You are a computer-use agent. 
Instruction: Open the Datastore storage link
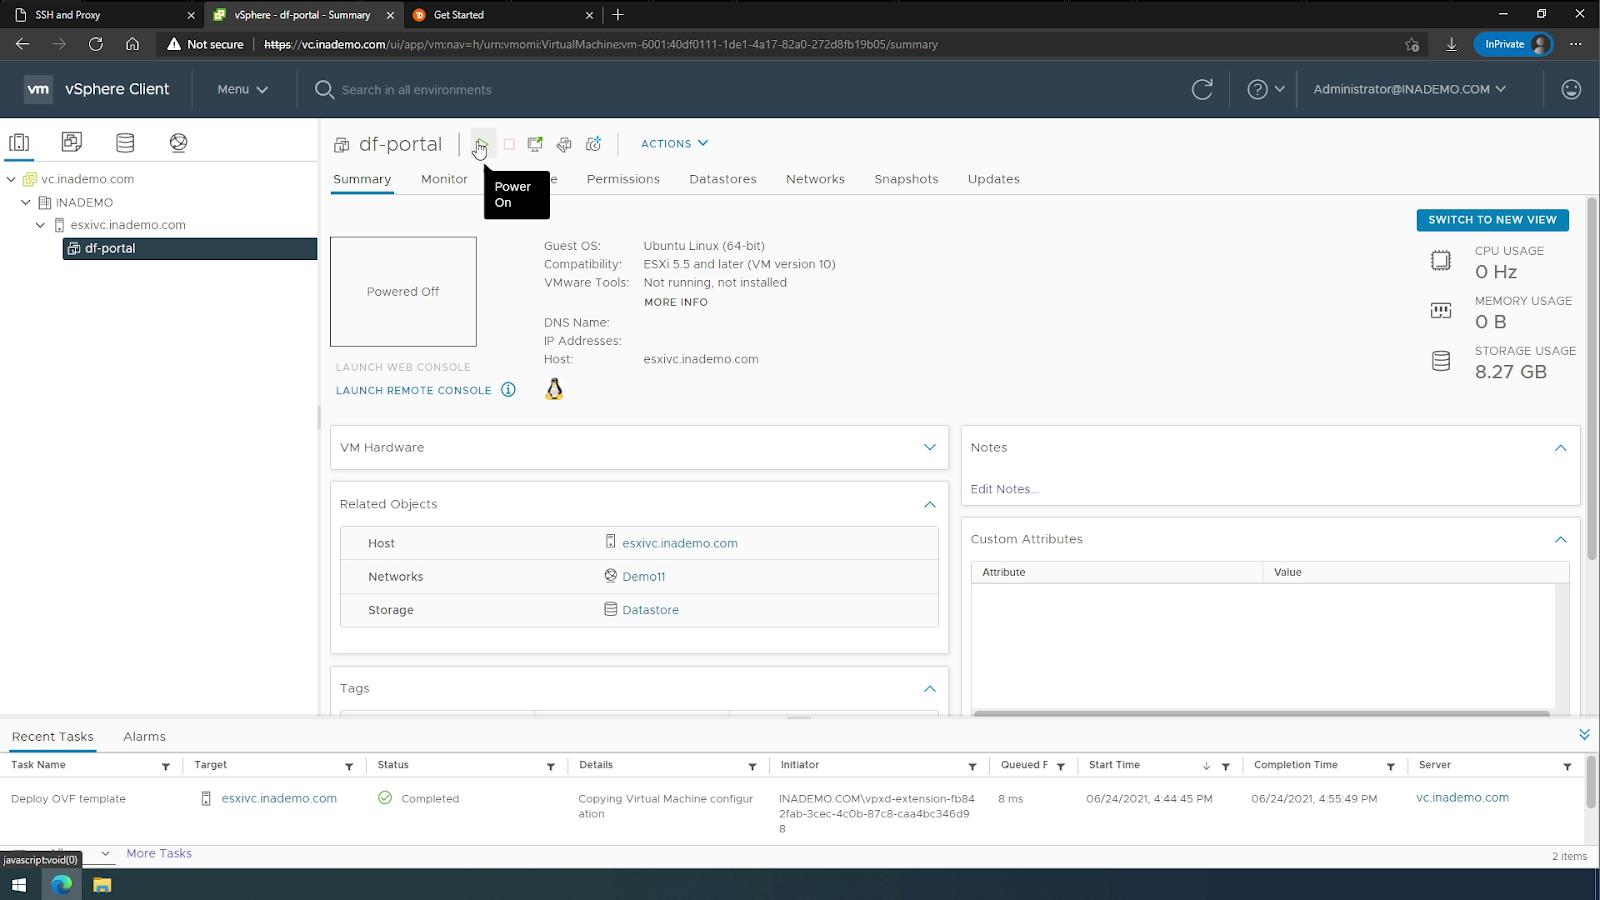point(650,609)
